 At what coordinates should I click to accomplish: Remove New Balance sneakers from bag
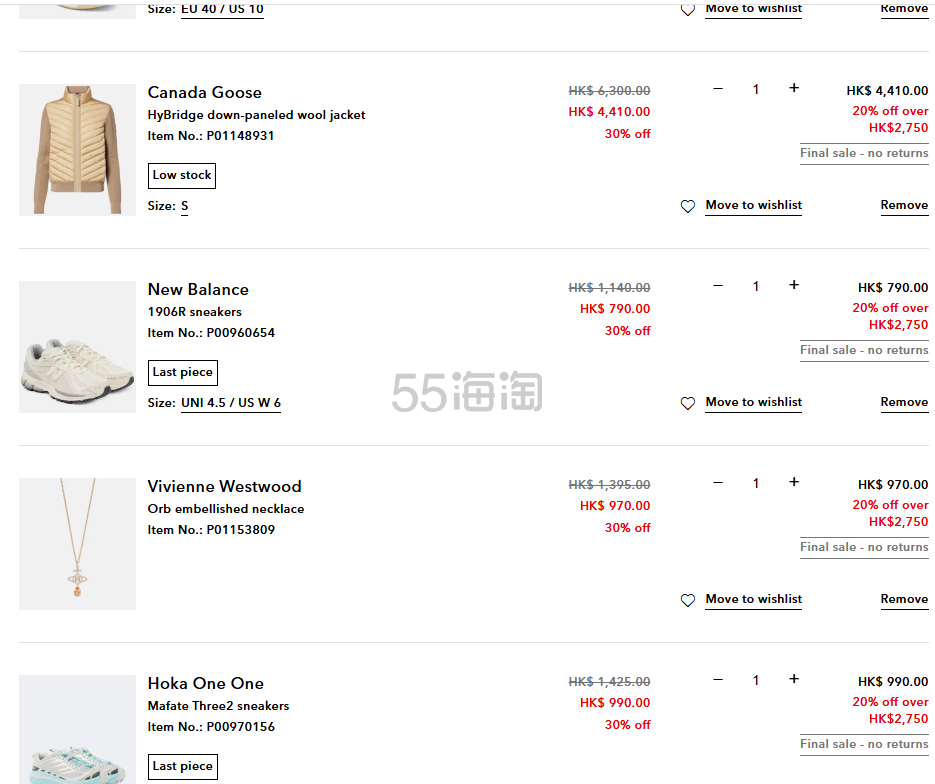point(904,402)
